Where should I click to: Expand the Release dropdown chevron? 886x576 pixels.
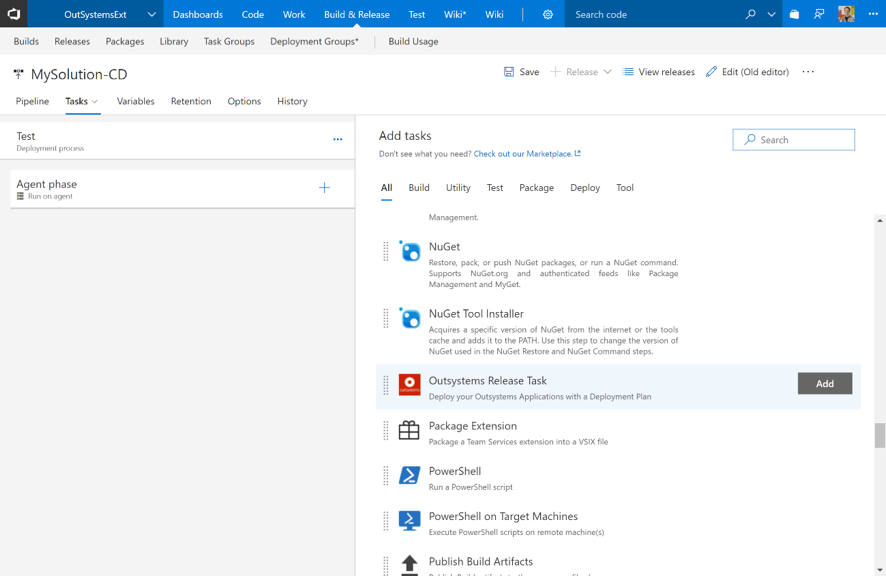pyautogui.click(x=607, y=72)
